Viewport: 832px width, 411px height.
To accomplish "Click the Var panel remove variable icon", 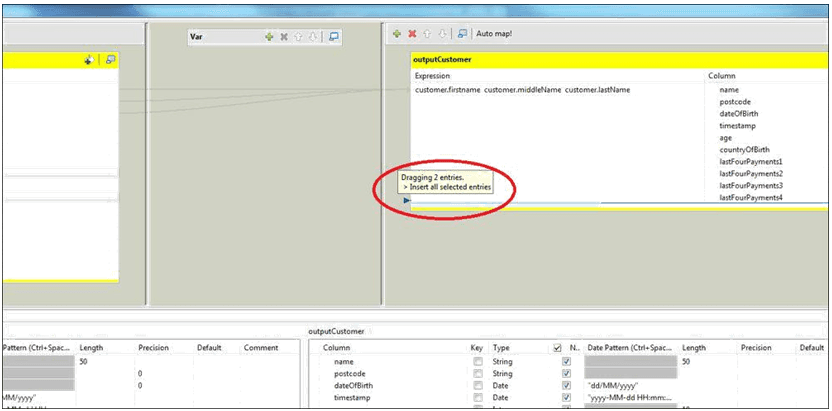I will coord(284,36).
